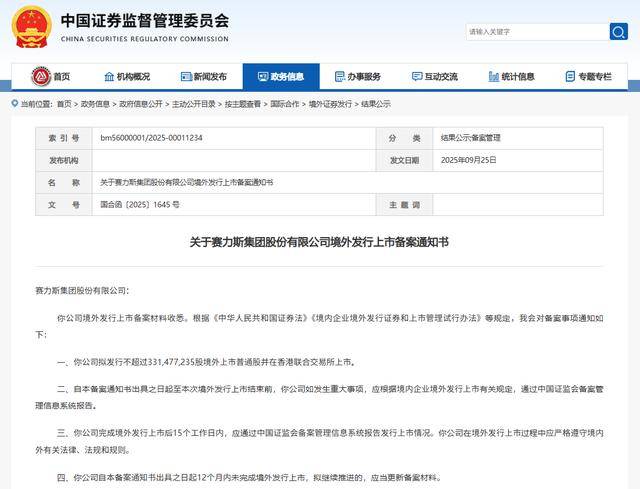Click the 首页 home icon in navbar
640x489 pixels.
click(x=41, y=77)
